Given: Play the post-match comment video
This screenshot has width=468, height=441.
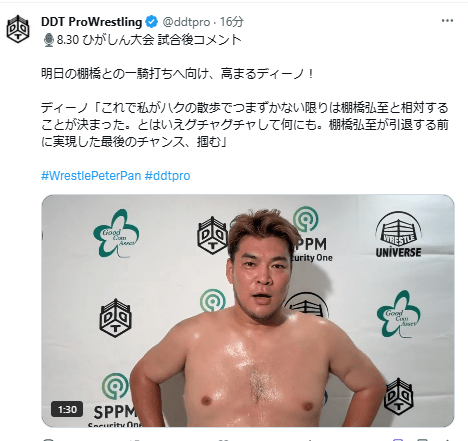Looking at the screenshot, I should point(248,311).
